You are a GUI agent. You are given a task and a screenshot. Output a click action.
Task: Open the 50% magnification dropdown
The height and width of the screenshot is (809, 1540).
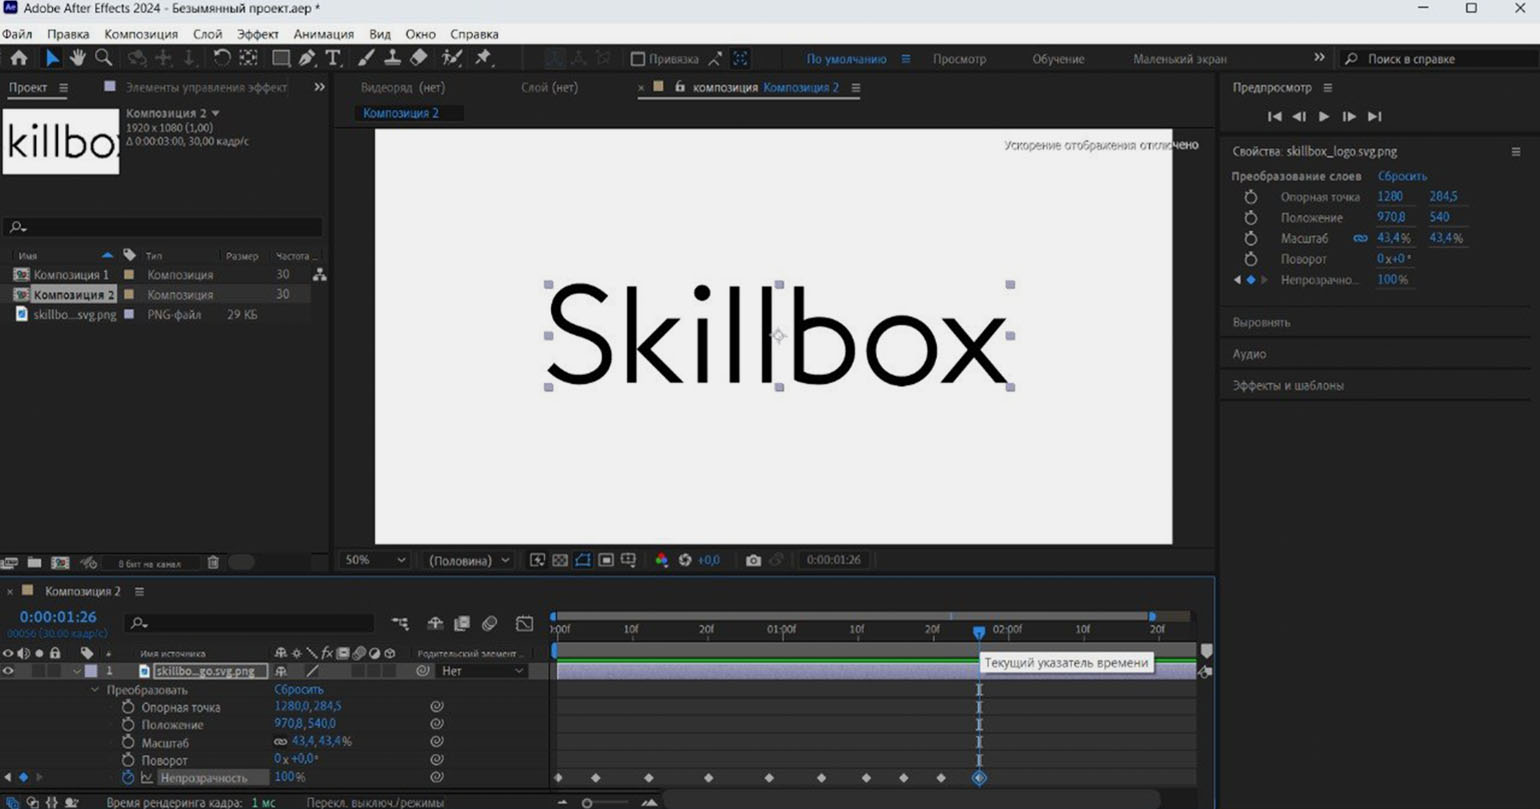[x=375, y=560]
